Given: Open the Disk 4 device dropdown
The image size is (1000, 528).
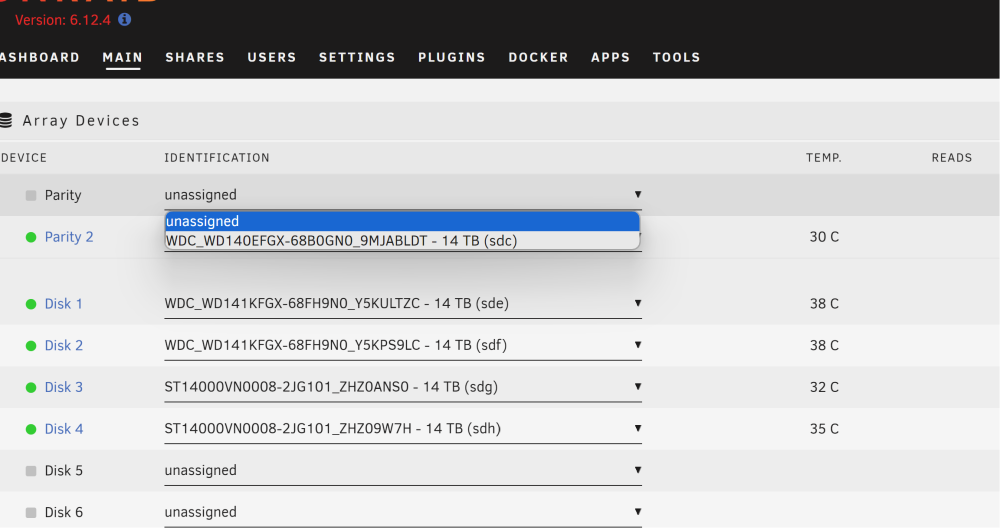Looking at the screenshot, I should 403,429.
